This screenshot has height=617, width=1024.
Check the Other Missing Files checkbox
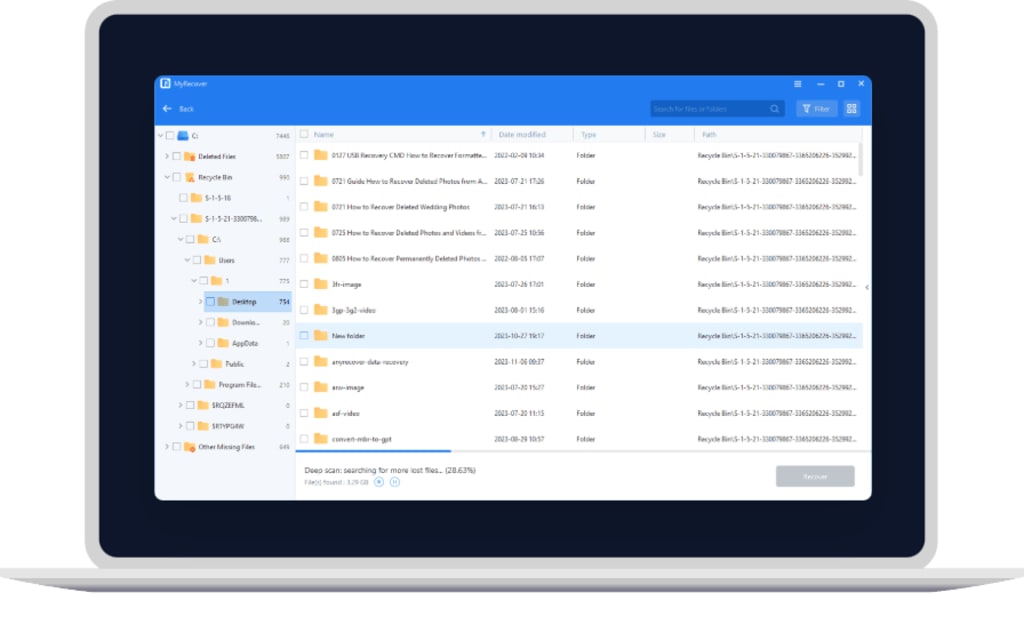176,447
